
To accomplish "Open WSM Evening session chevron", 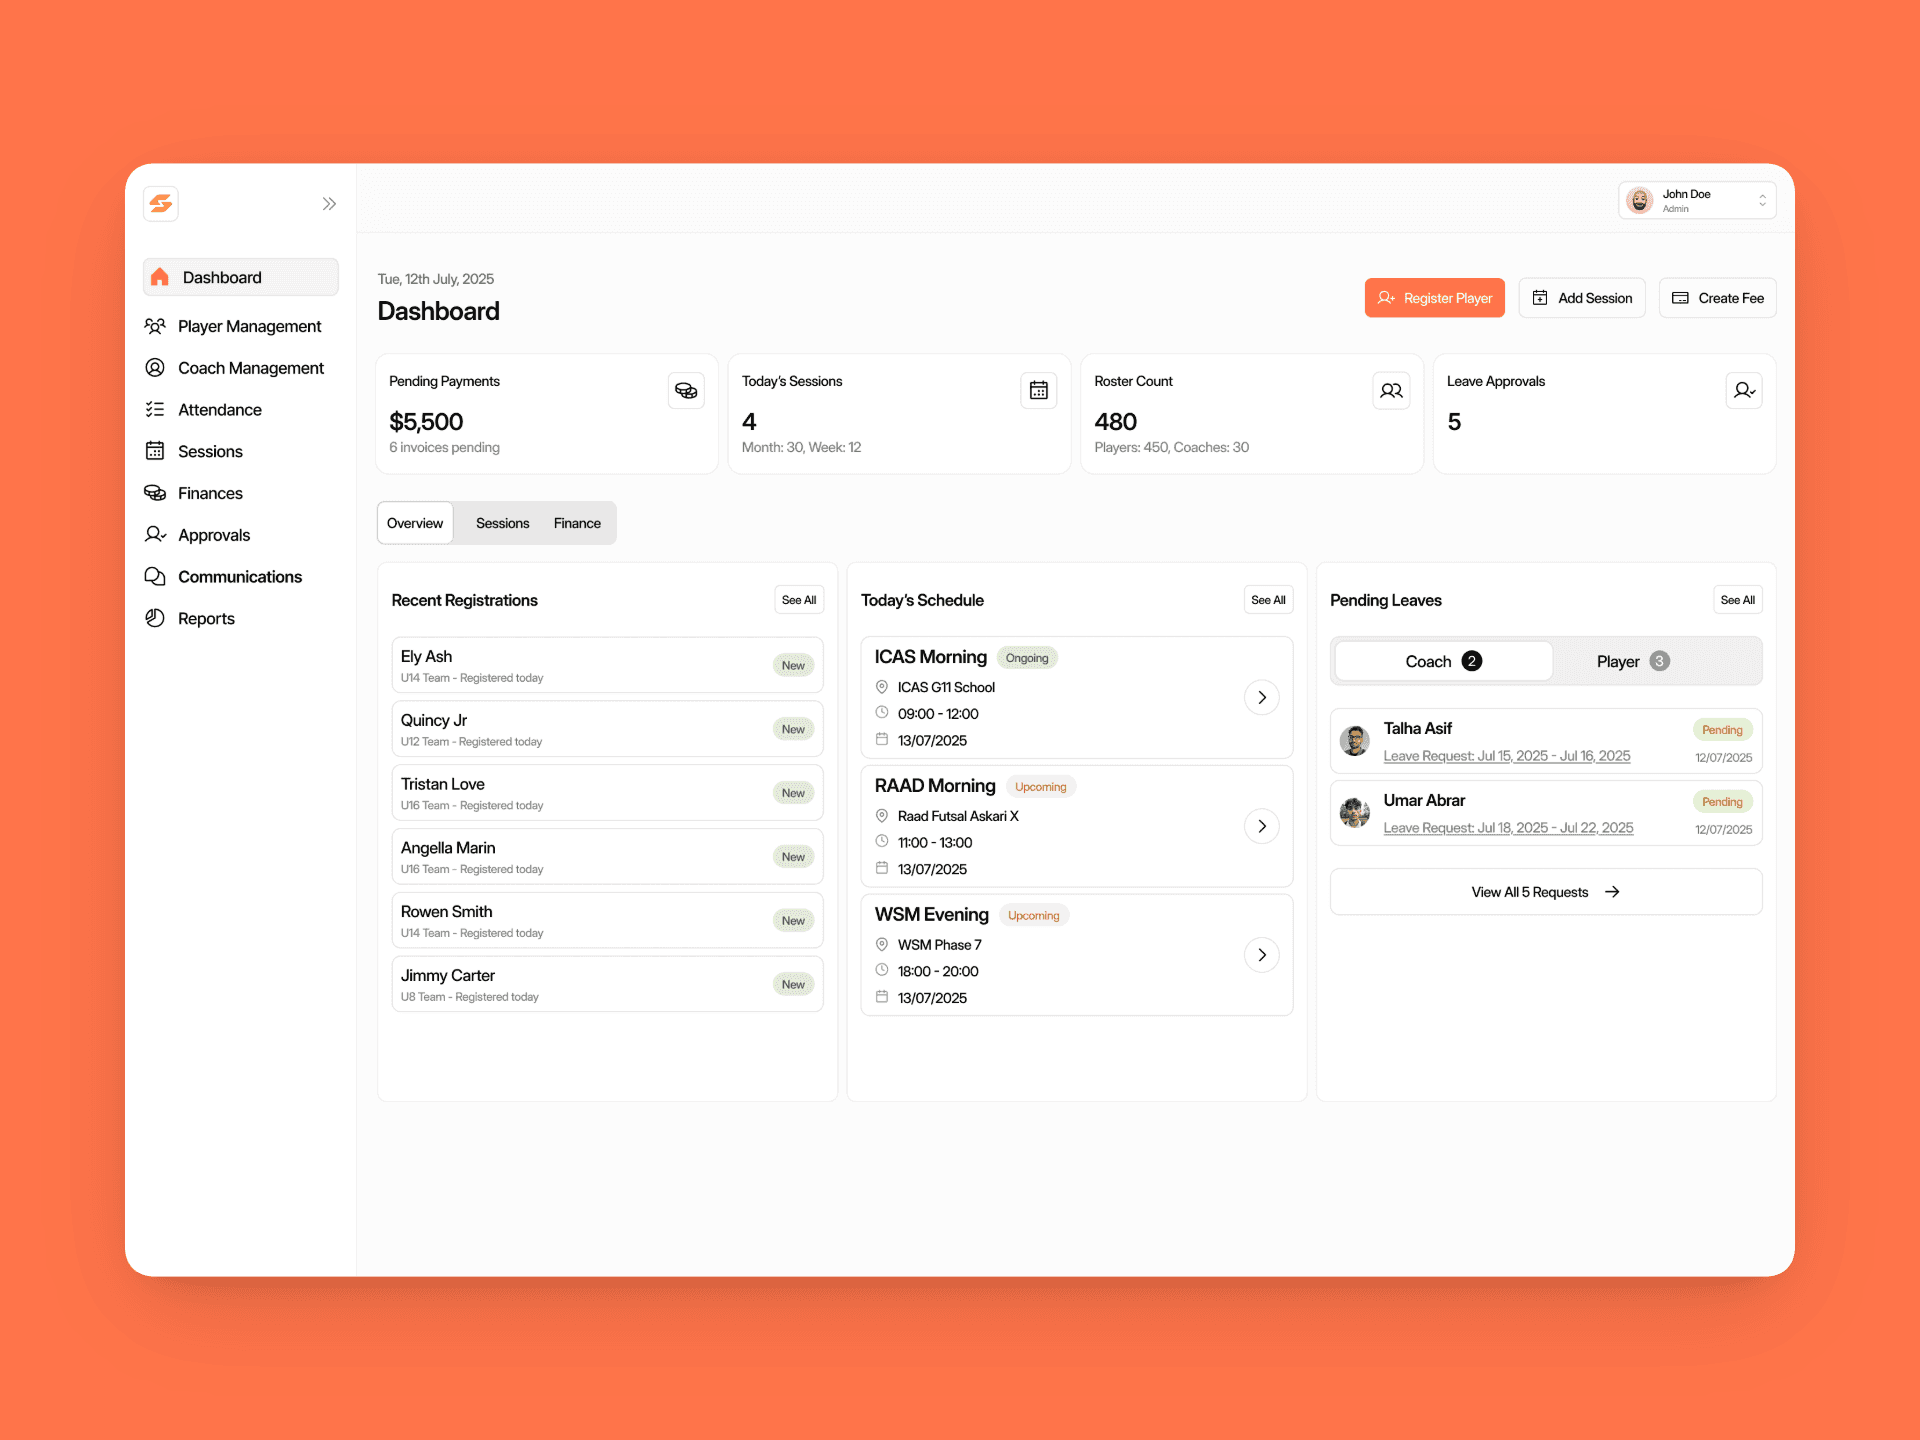I will [1262, 955].
